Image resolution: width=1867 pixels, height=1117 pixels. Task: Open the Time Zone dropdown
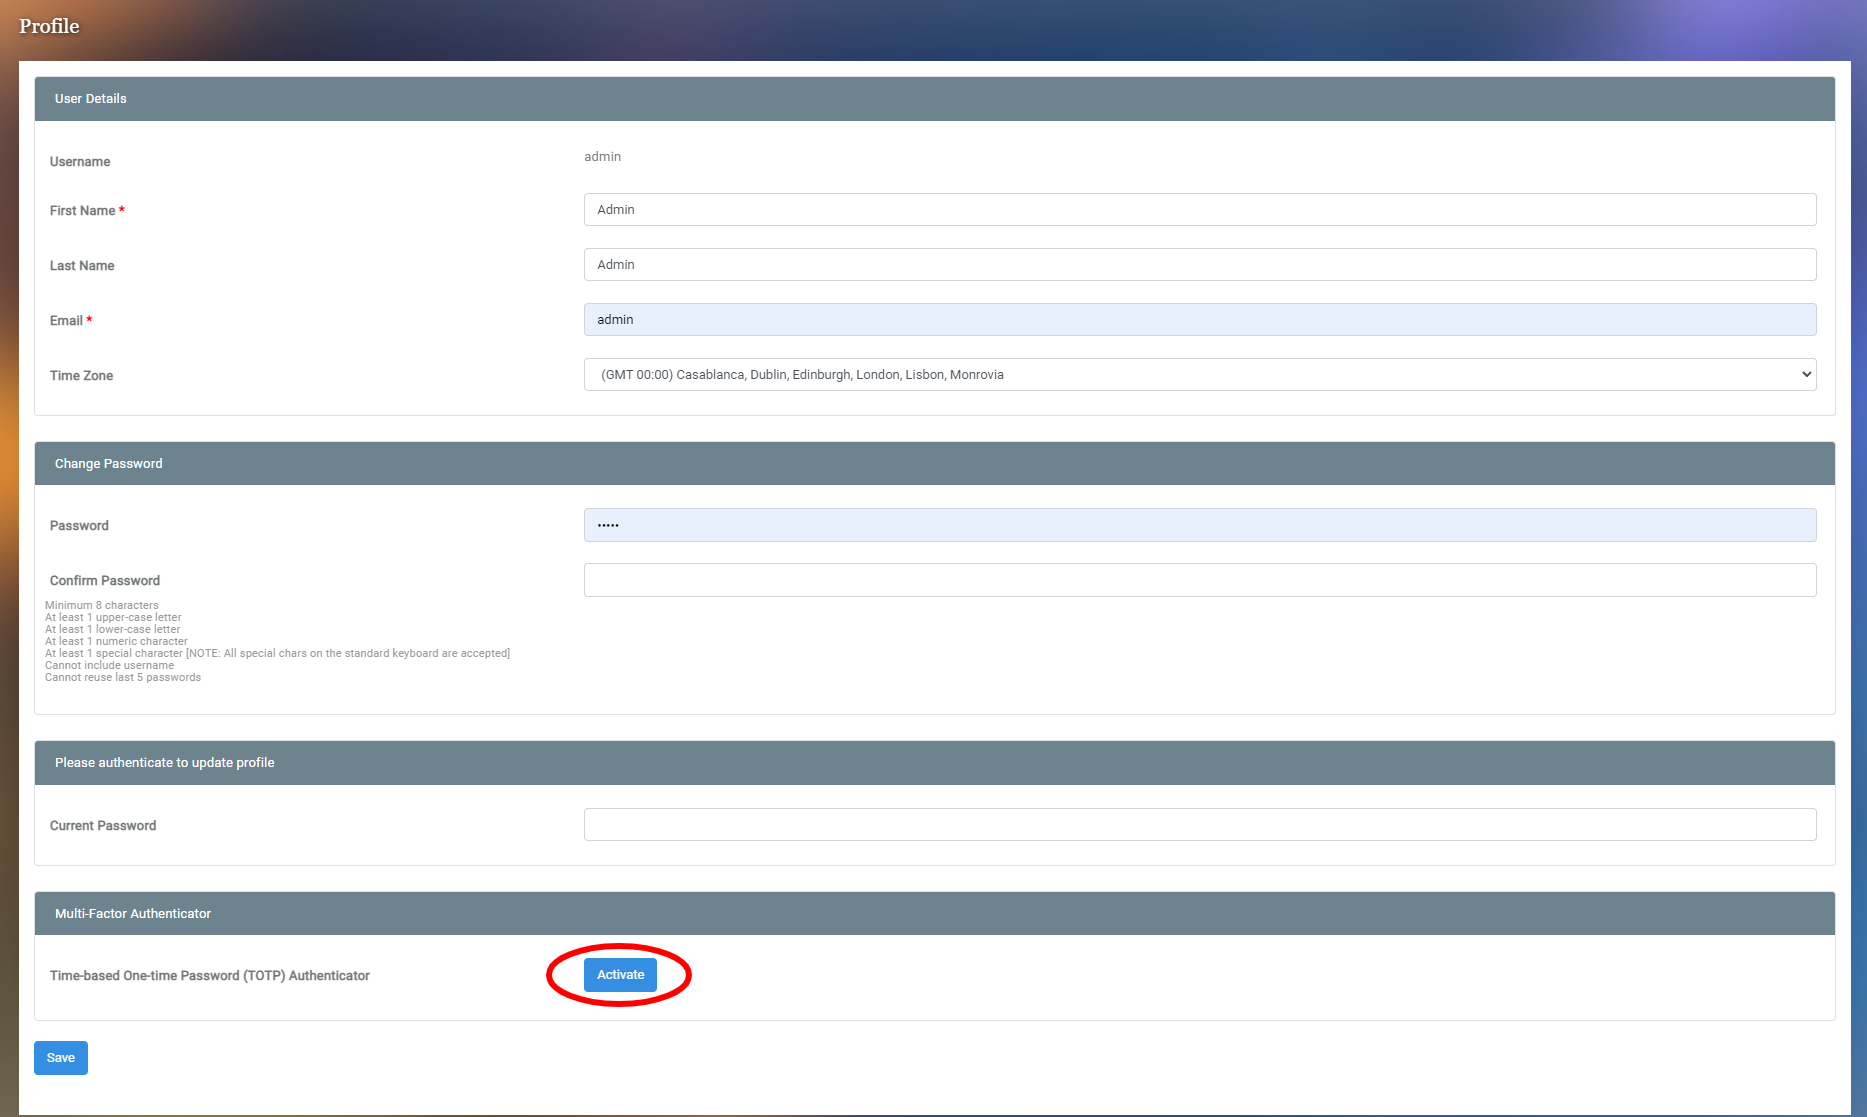tap(1200, 375)
